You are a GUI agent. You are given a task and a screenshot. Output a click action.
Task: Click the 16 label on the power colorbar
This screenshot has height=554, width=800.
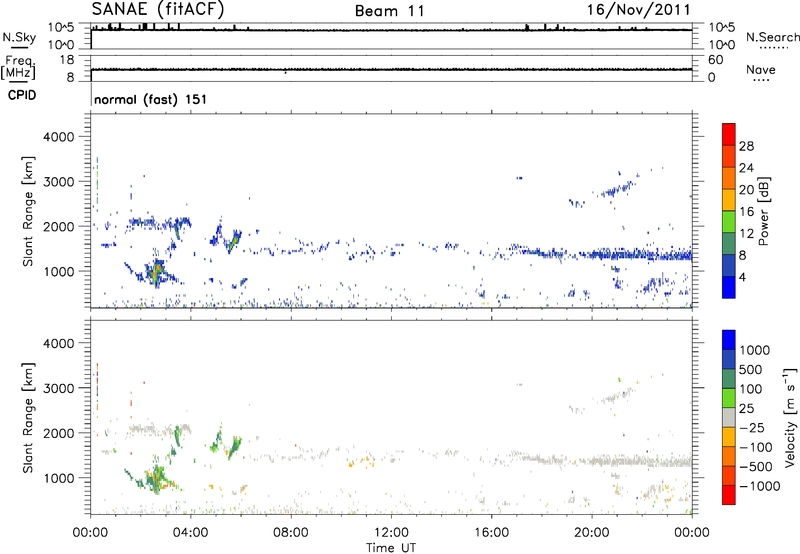[x=746, y=212]
